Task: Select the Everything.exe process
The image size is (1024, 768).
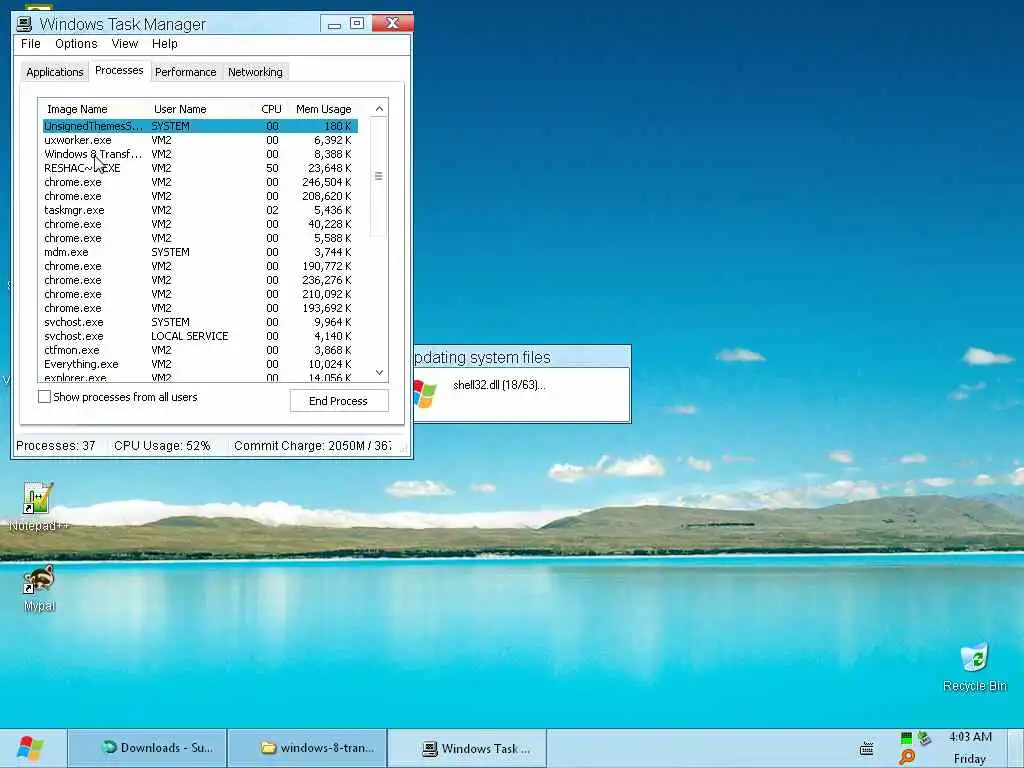Action: [x=200, y=364]
